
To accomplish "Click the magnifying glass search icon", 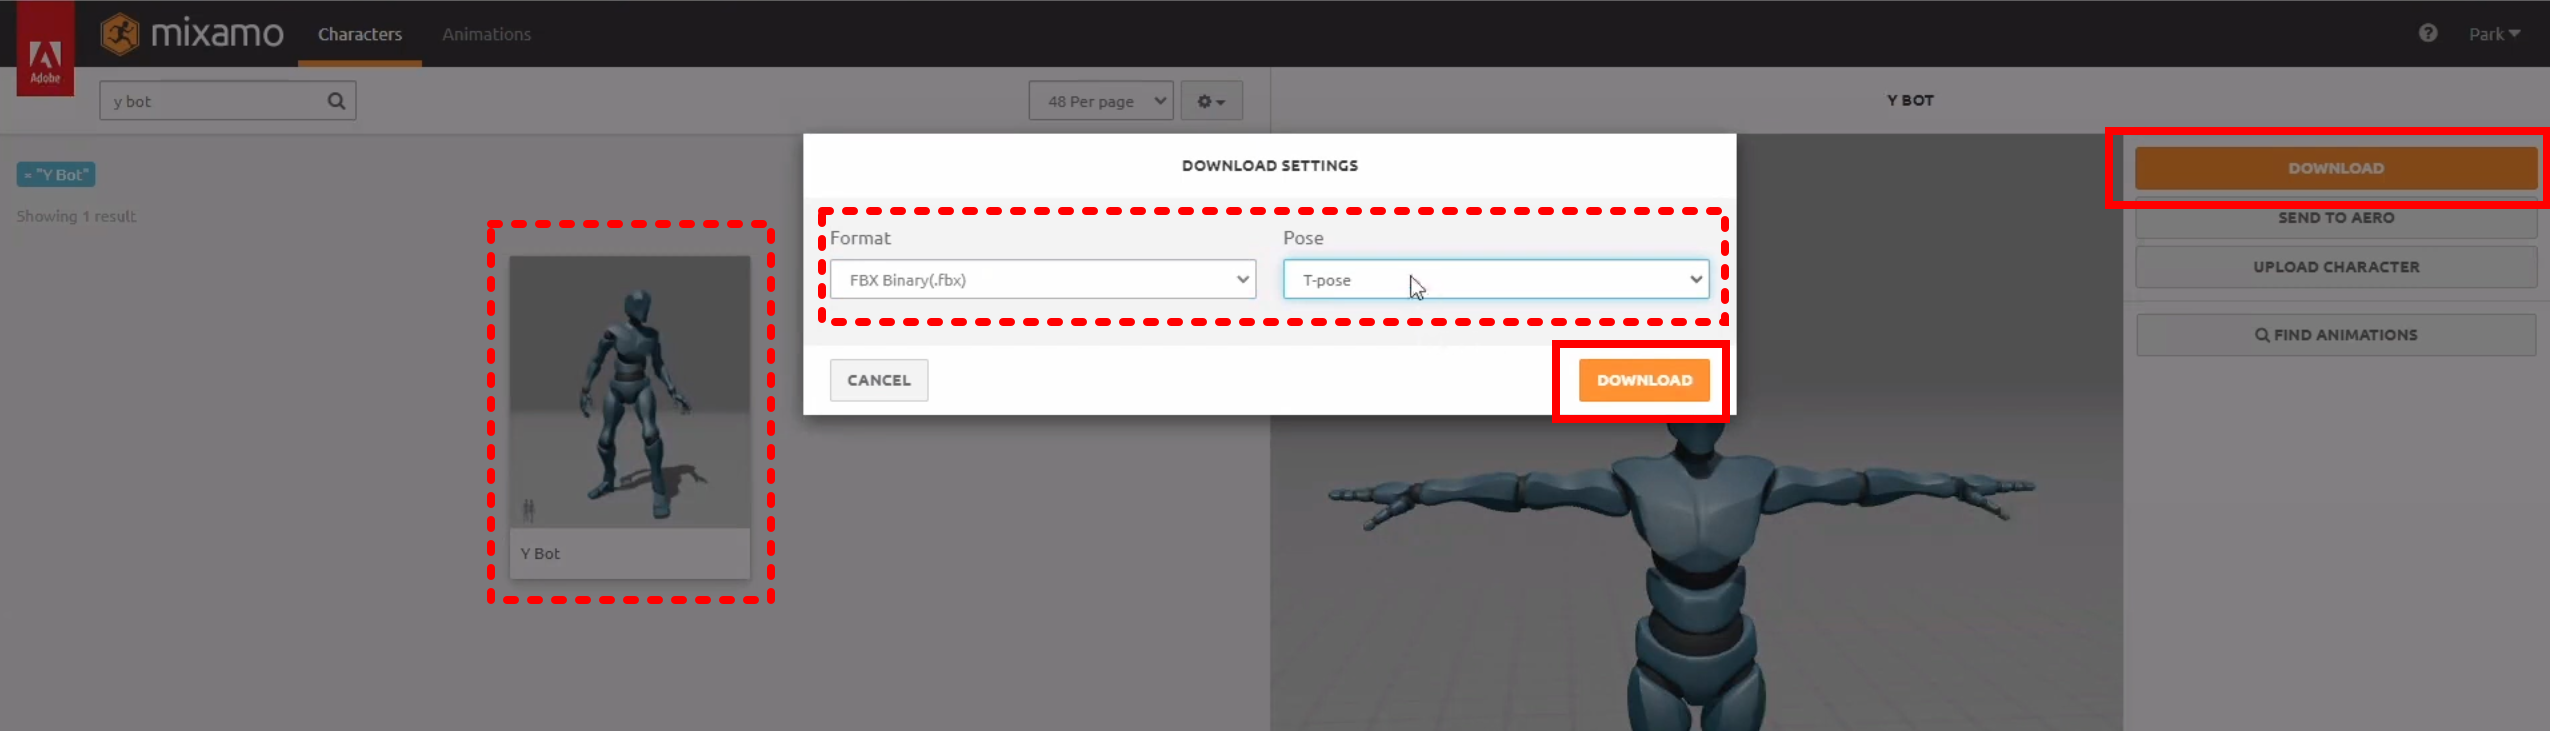I will 337,101.
